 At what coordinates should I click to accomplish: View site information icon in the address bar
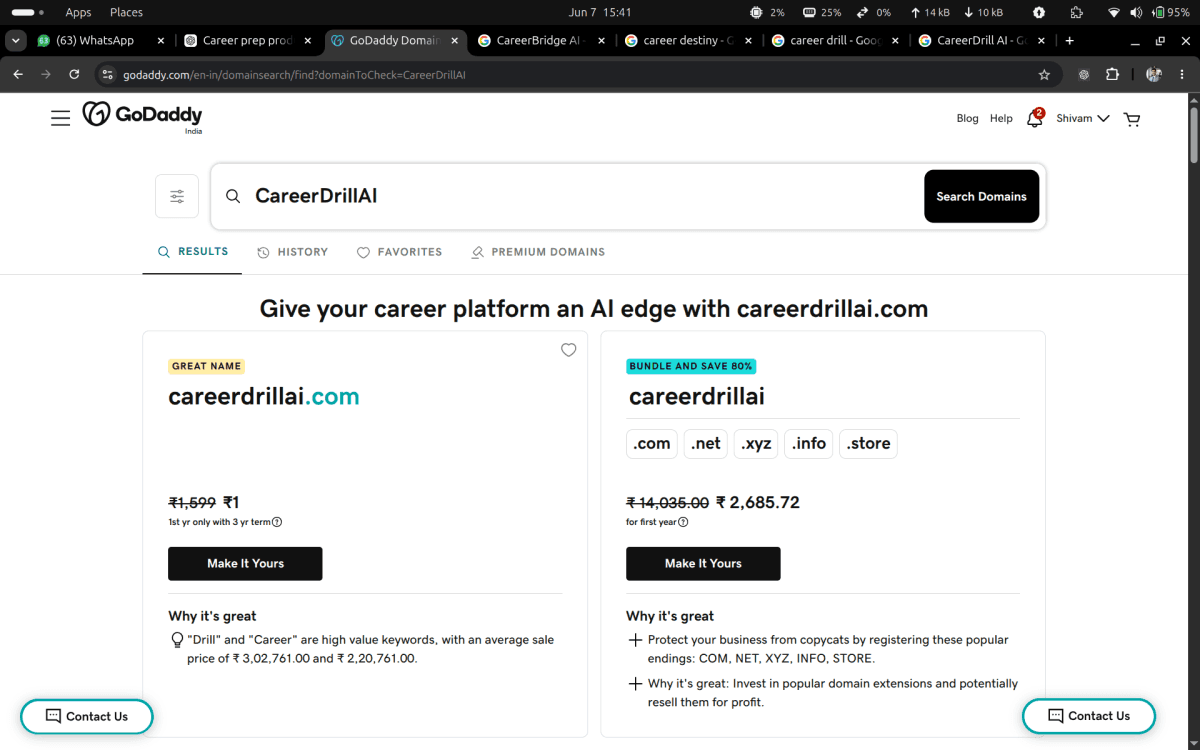pos(108,74)
